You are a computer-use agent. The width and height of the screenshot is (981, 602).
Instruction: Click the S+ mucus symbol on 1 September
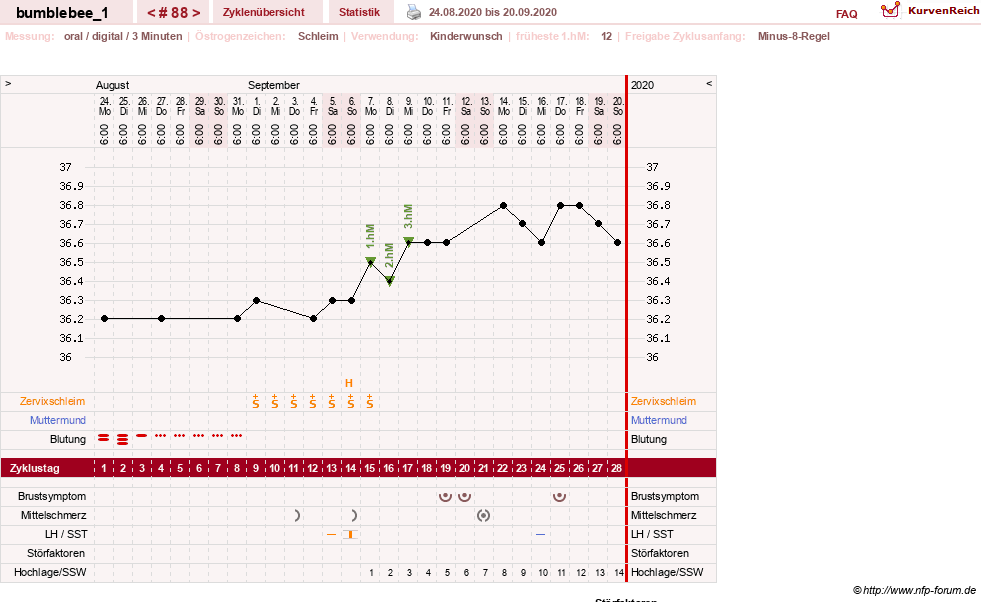(256, 402)
